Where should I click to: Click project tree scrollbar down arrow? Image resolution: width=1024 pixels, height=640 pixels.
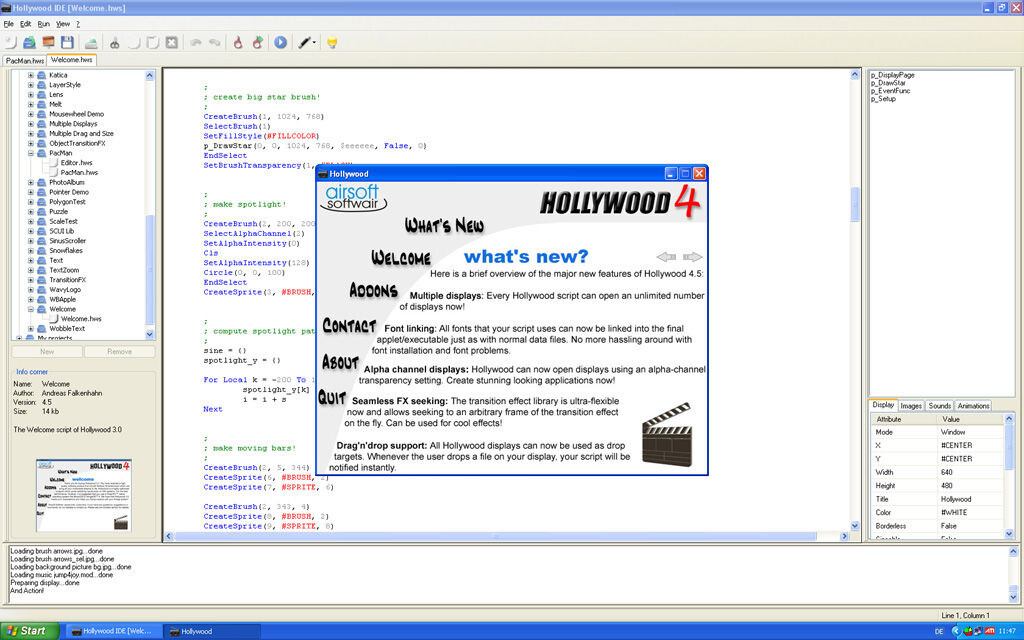[x=150, y=334]
